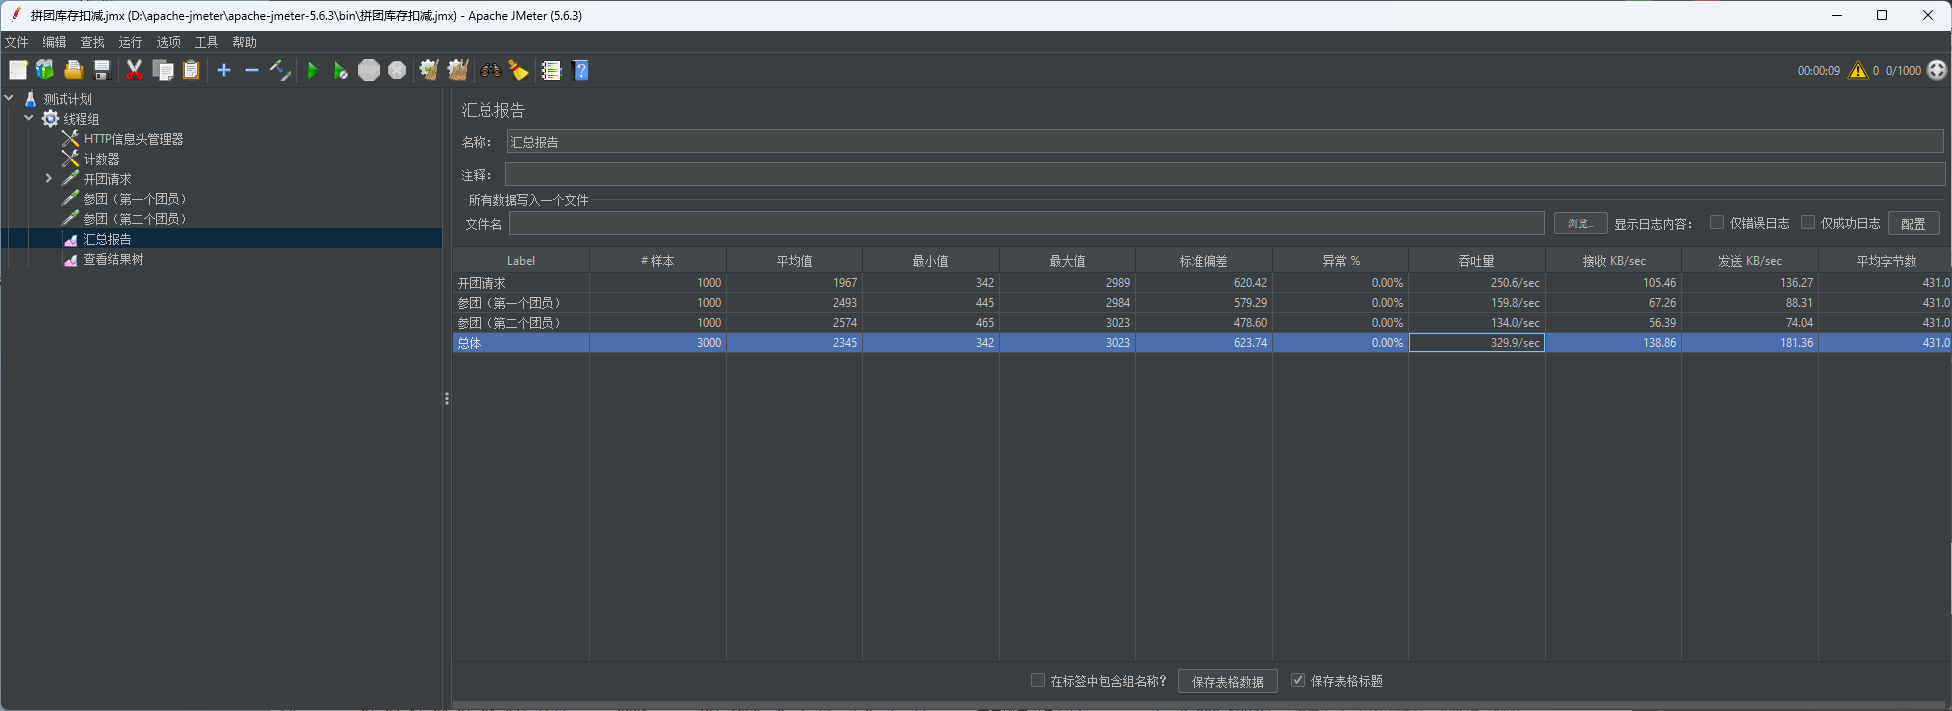Click the yellow warning triangle log icon

click(1857, 70)
